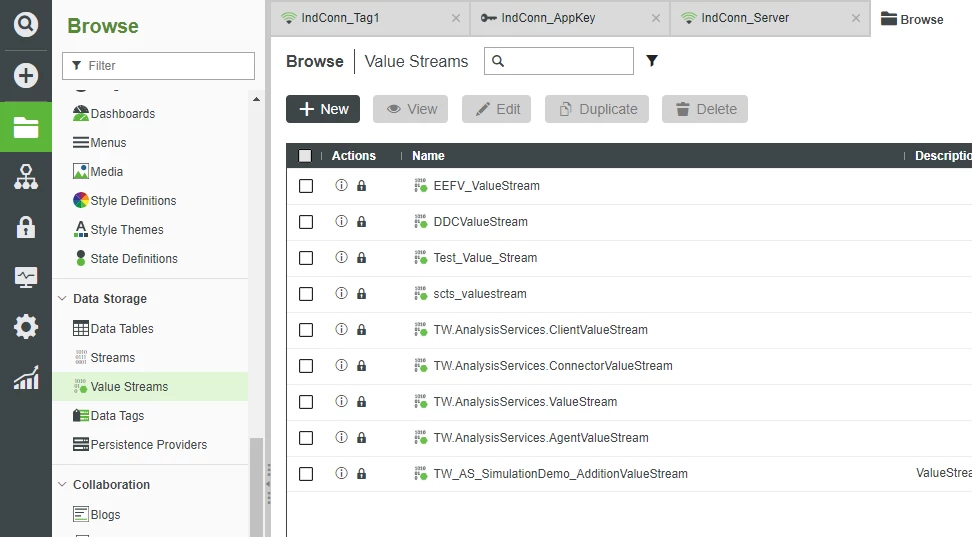Check the DDCValueStream row checkbox
Image resolution: width=972 pixels, height=537 pixels.
306,222
